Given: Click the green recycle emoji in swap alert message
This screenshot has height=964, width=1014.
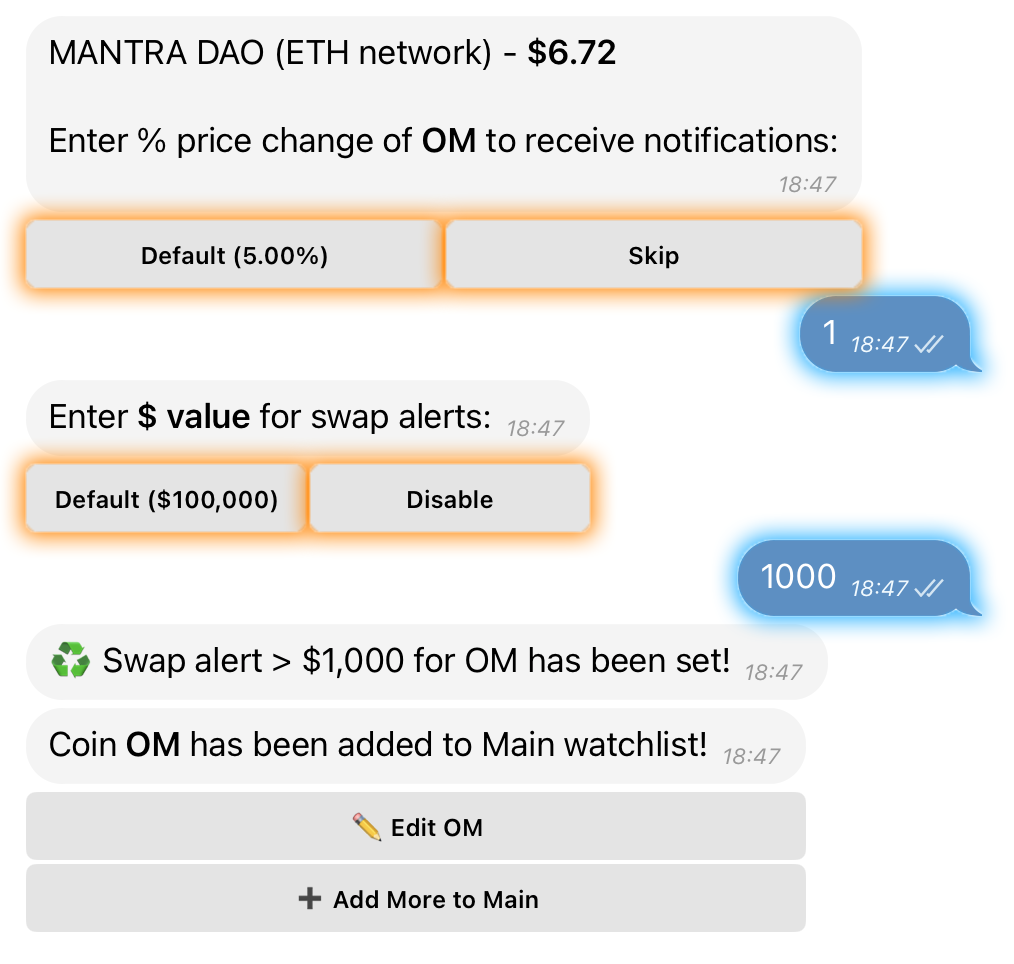Looking at the screenshot, I should click(70, 659).
